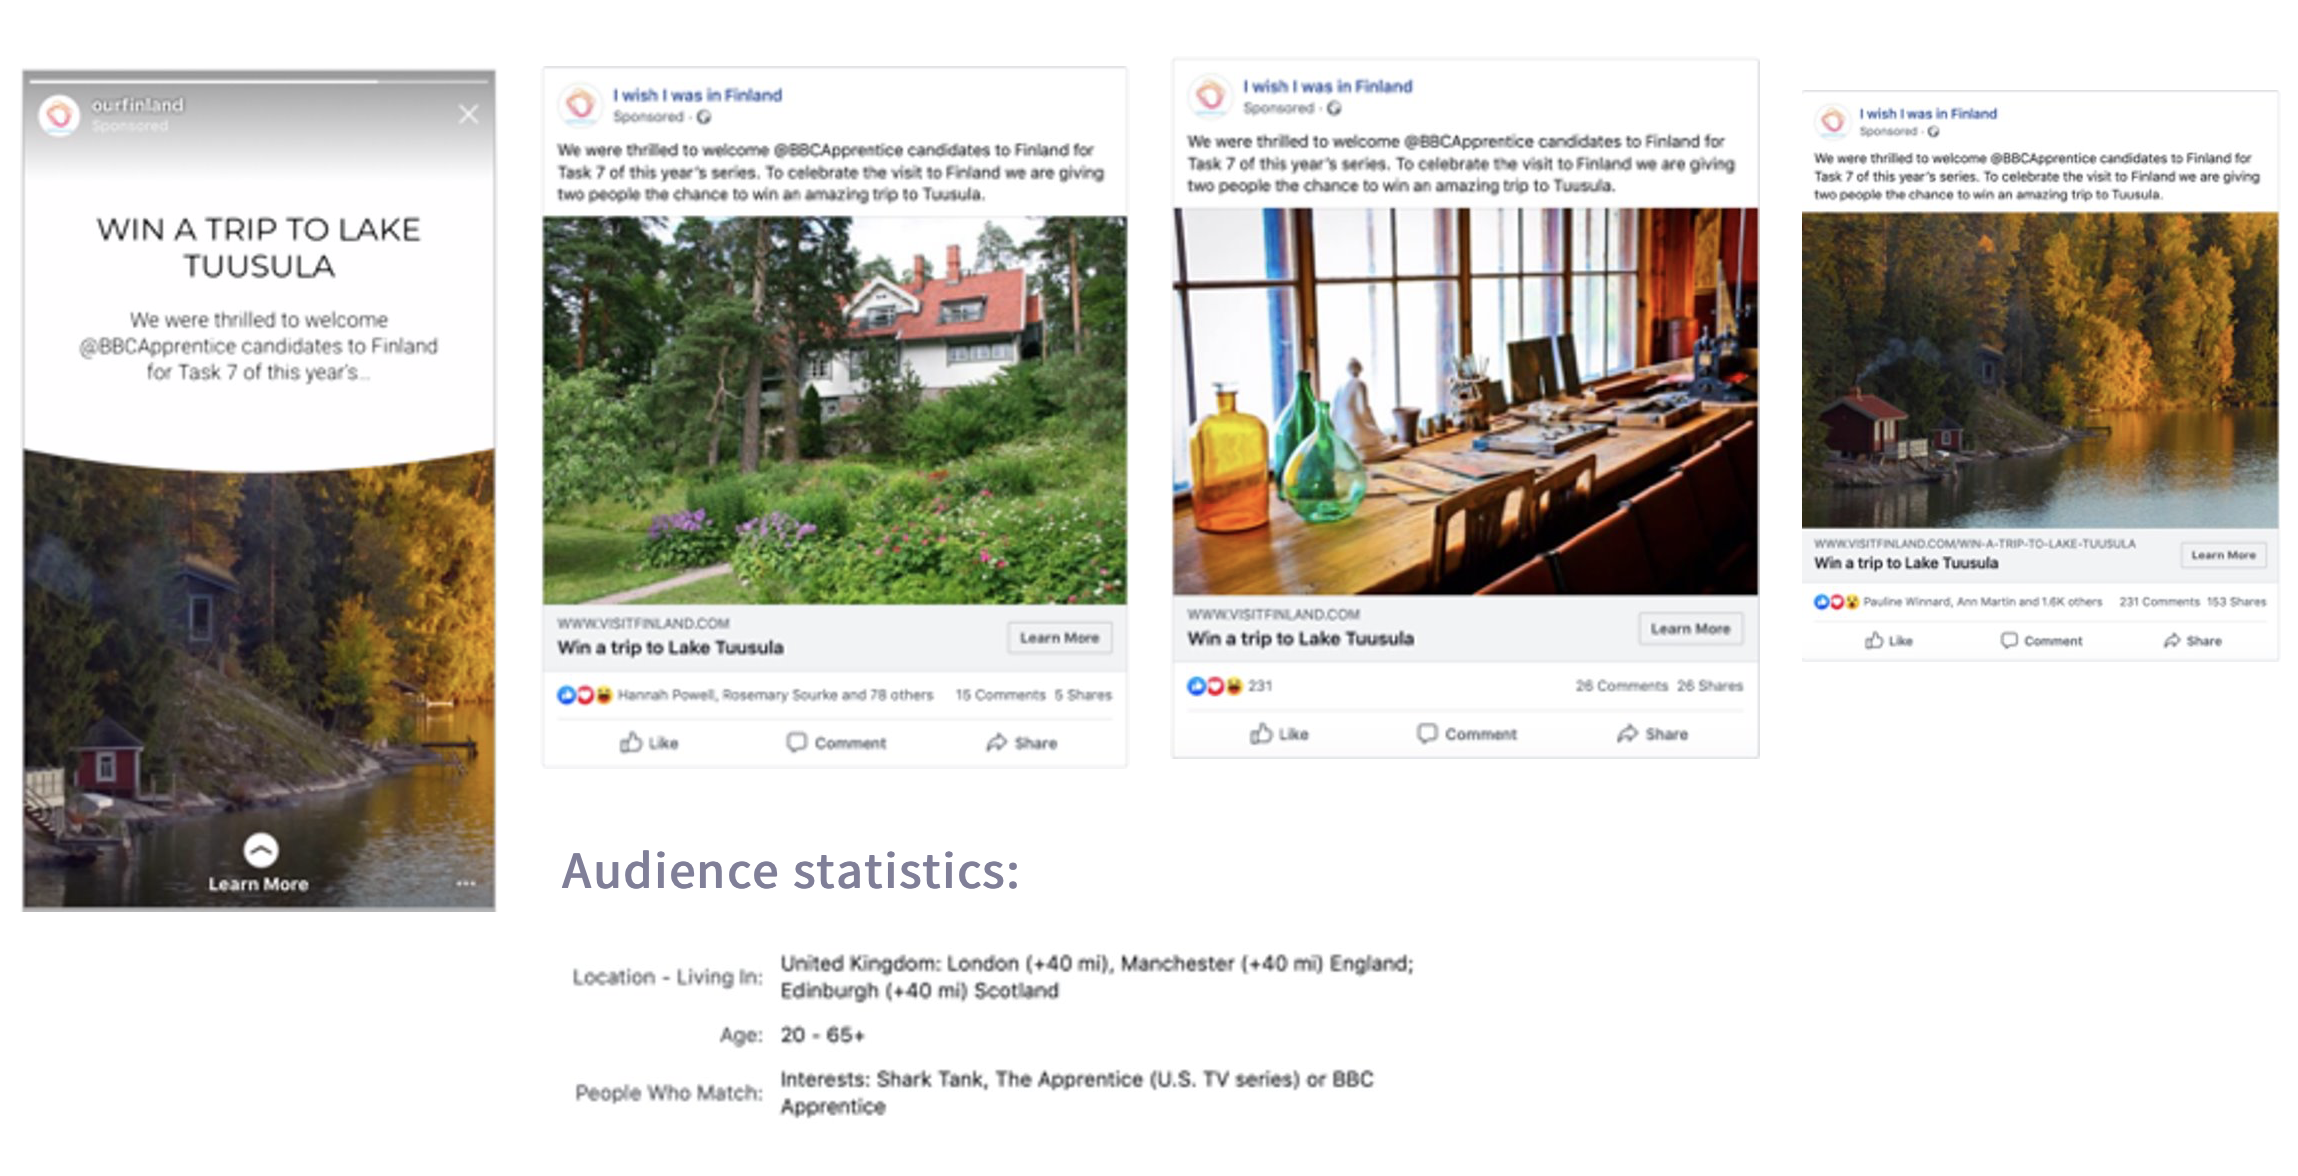Open 231 Comments on the lake ad

(x=2159, y=602)
